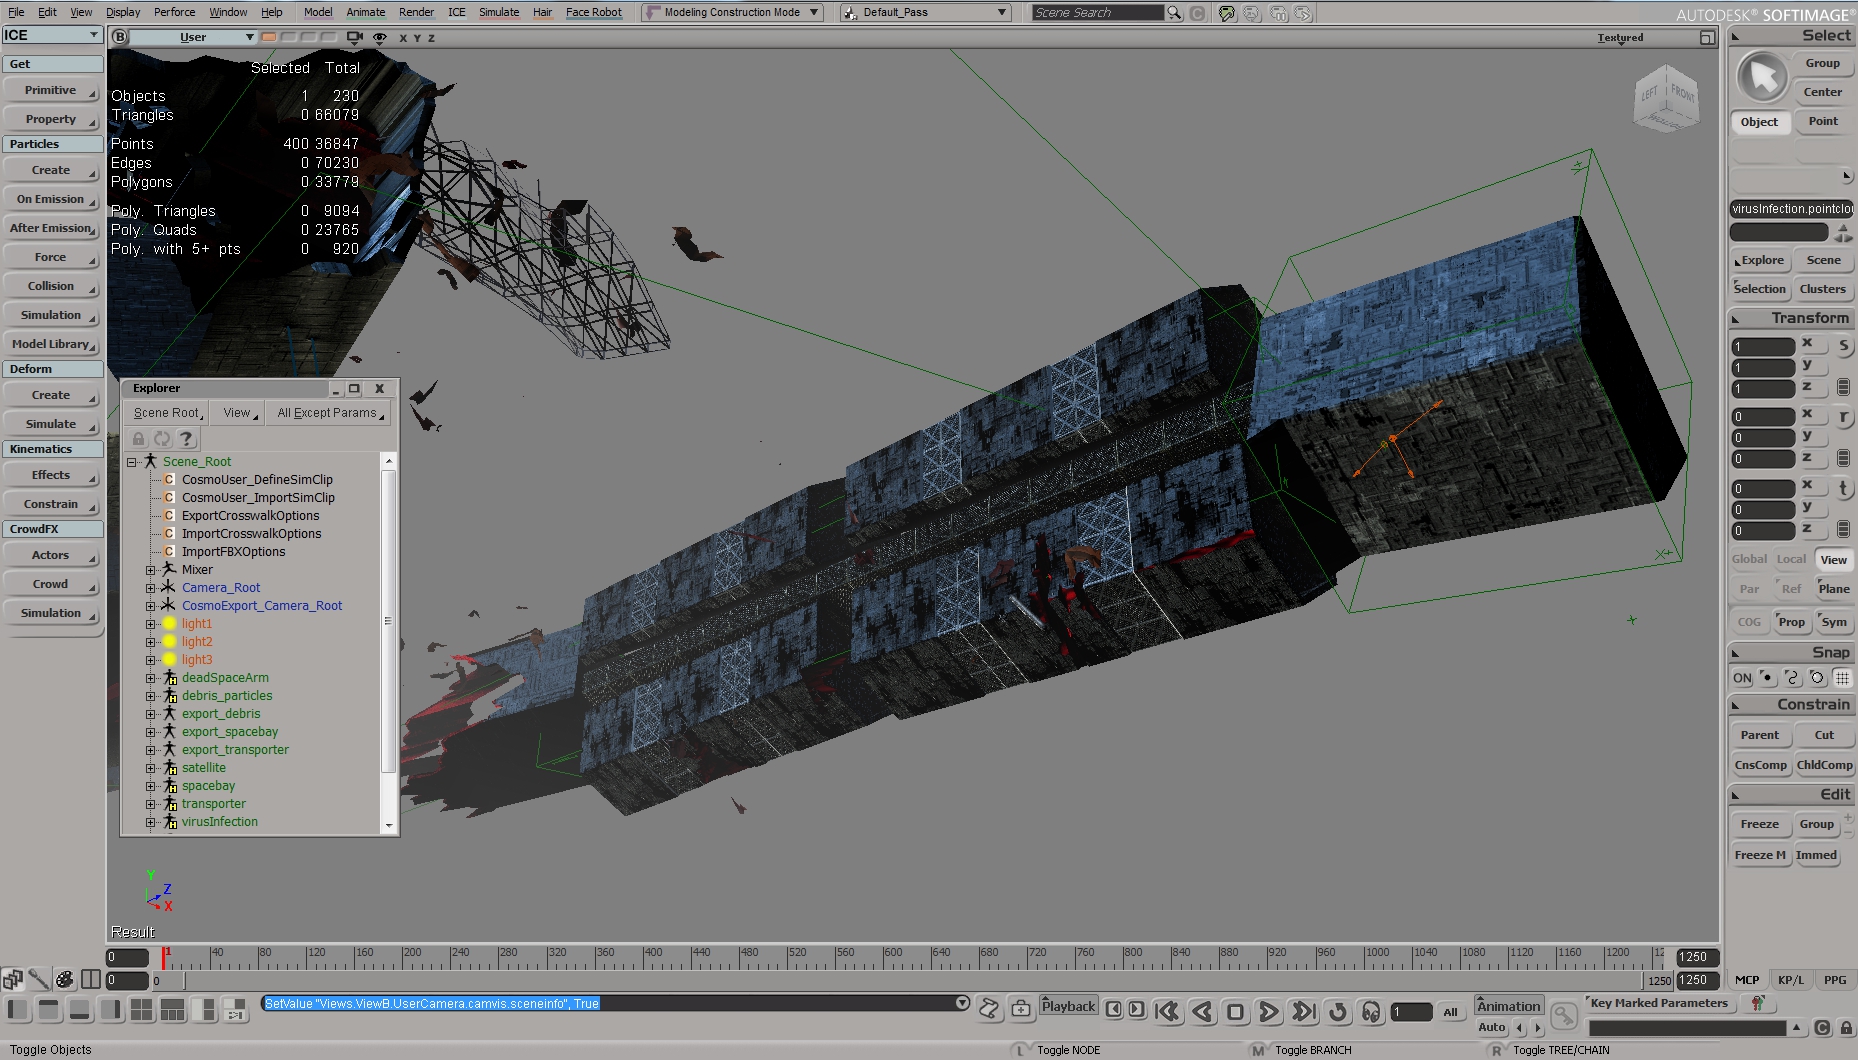Jump to the first frame button
This screenshot has width=1858, height=1060.
(1166, 1012)
